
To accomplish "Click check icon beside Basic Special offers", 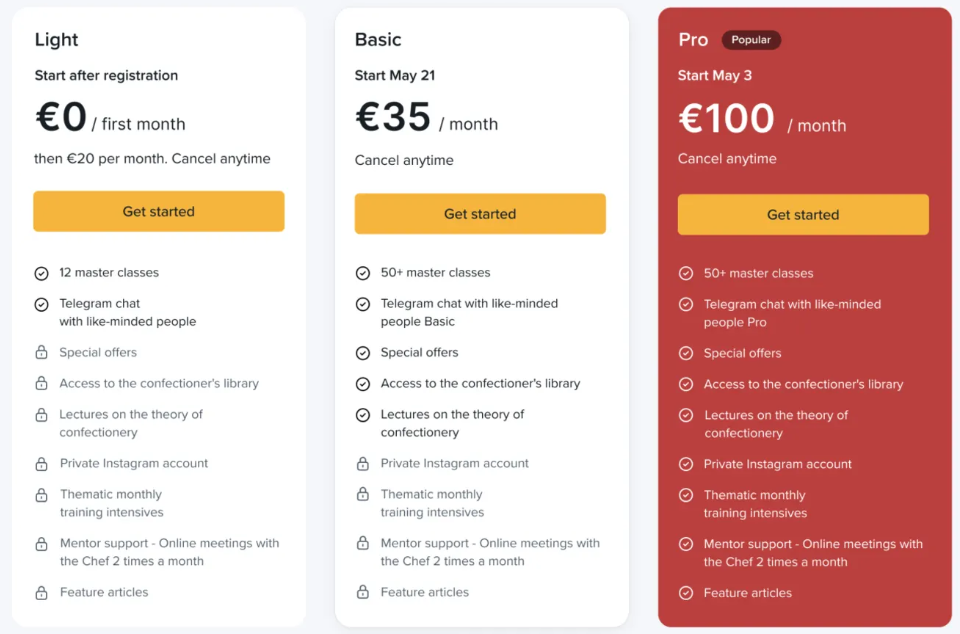I will pos(362,353).
